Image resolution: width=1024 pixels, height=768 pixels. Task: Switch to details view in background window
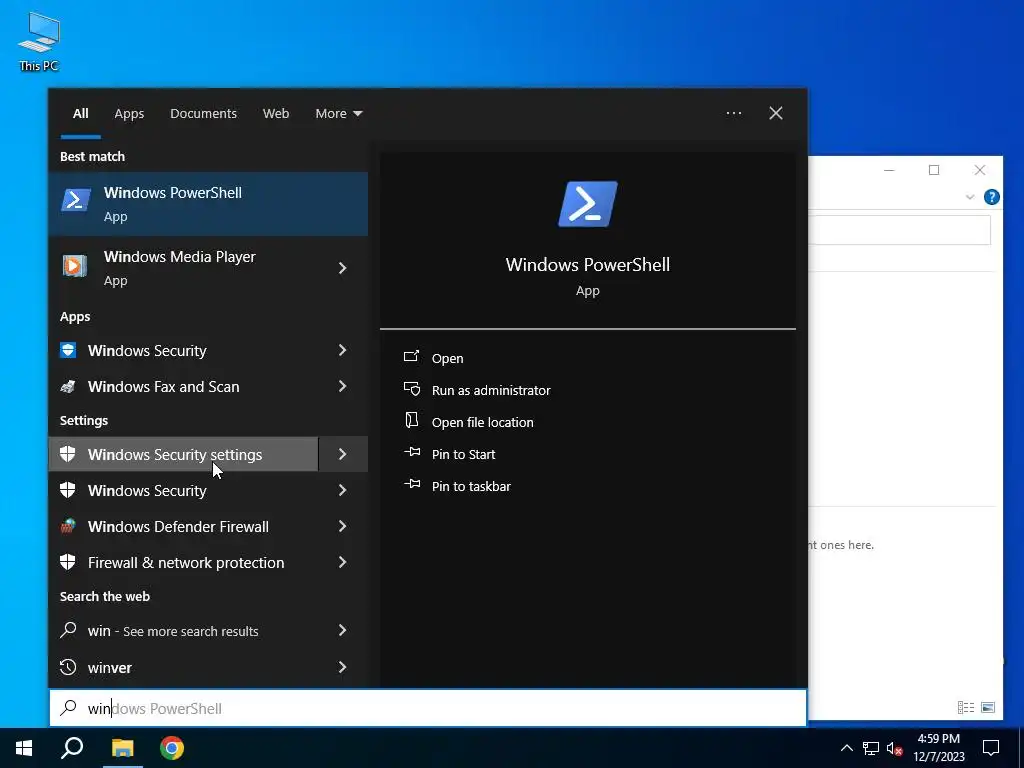[x=966, y=707]
